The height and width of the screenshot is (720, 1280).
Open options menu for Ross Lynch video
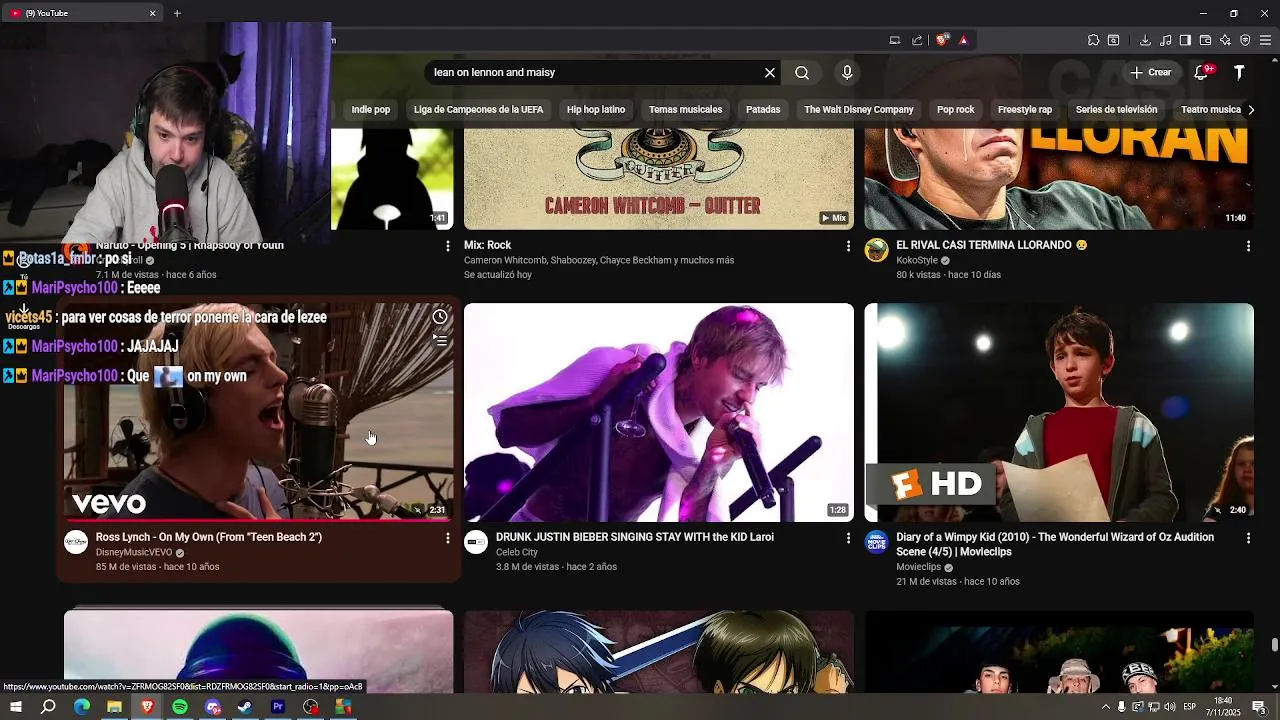[447, 538]
